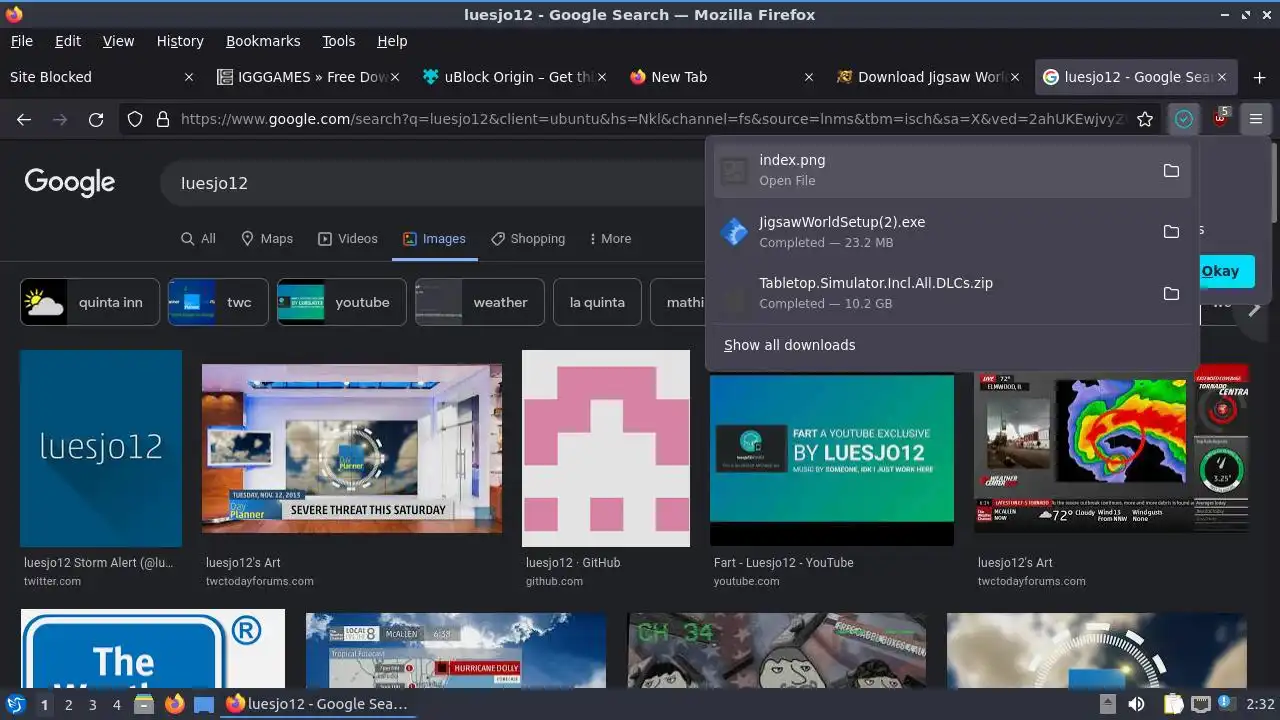Open Fart - Luesjo12 YouTube thumbnail
This screenshot has height=720, width=1280.
click(832, 460)
